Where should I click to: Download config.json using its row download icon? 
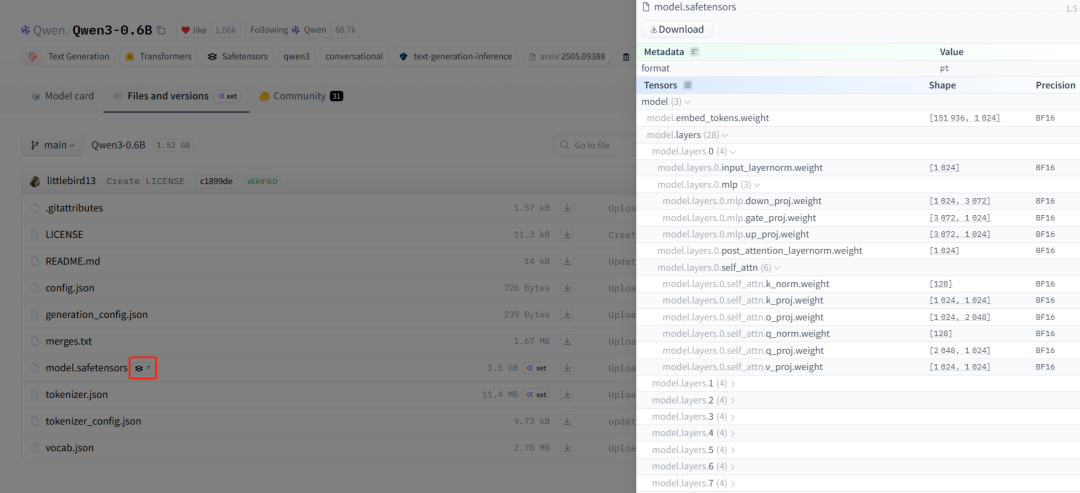(567, 288)
